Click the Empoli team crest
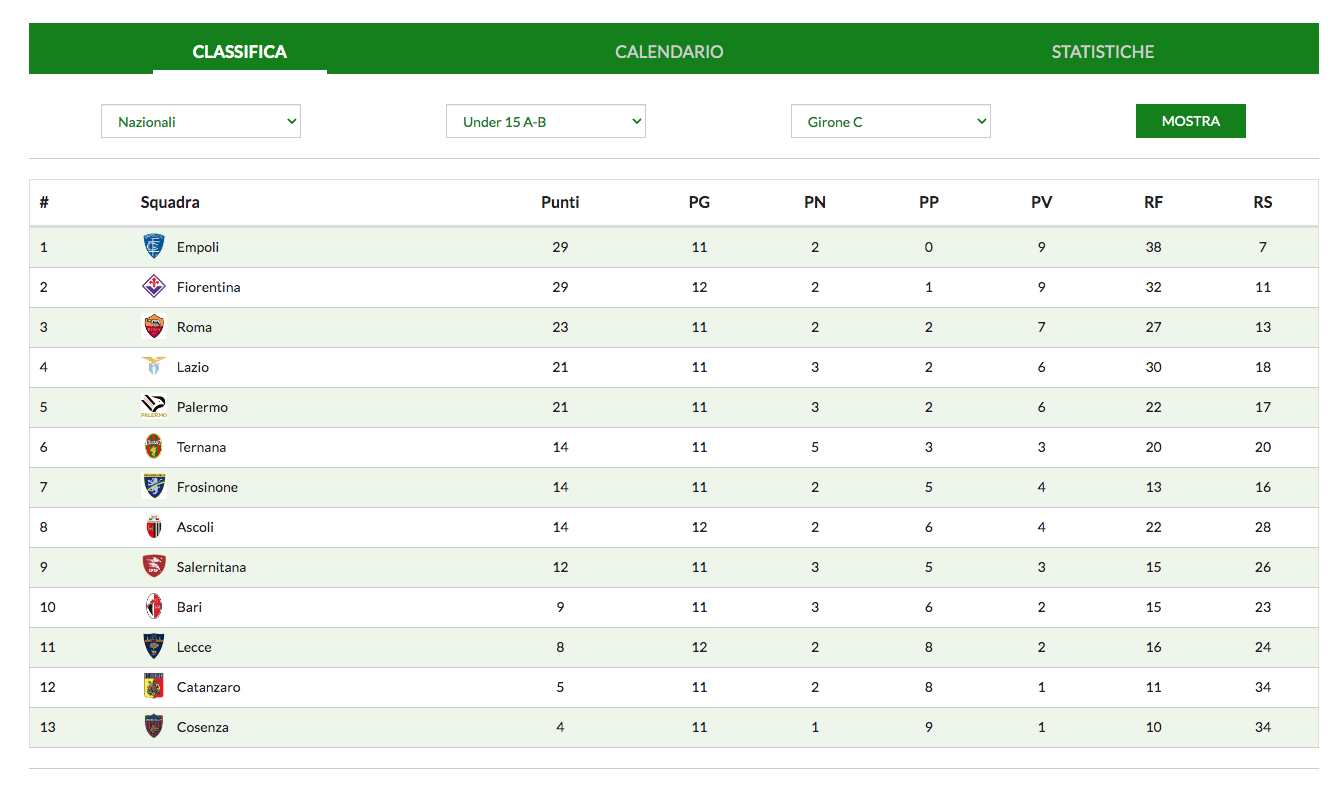1338x787 pixels. pos(154,247)
